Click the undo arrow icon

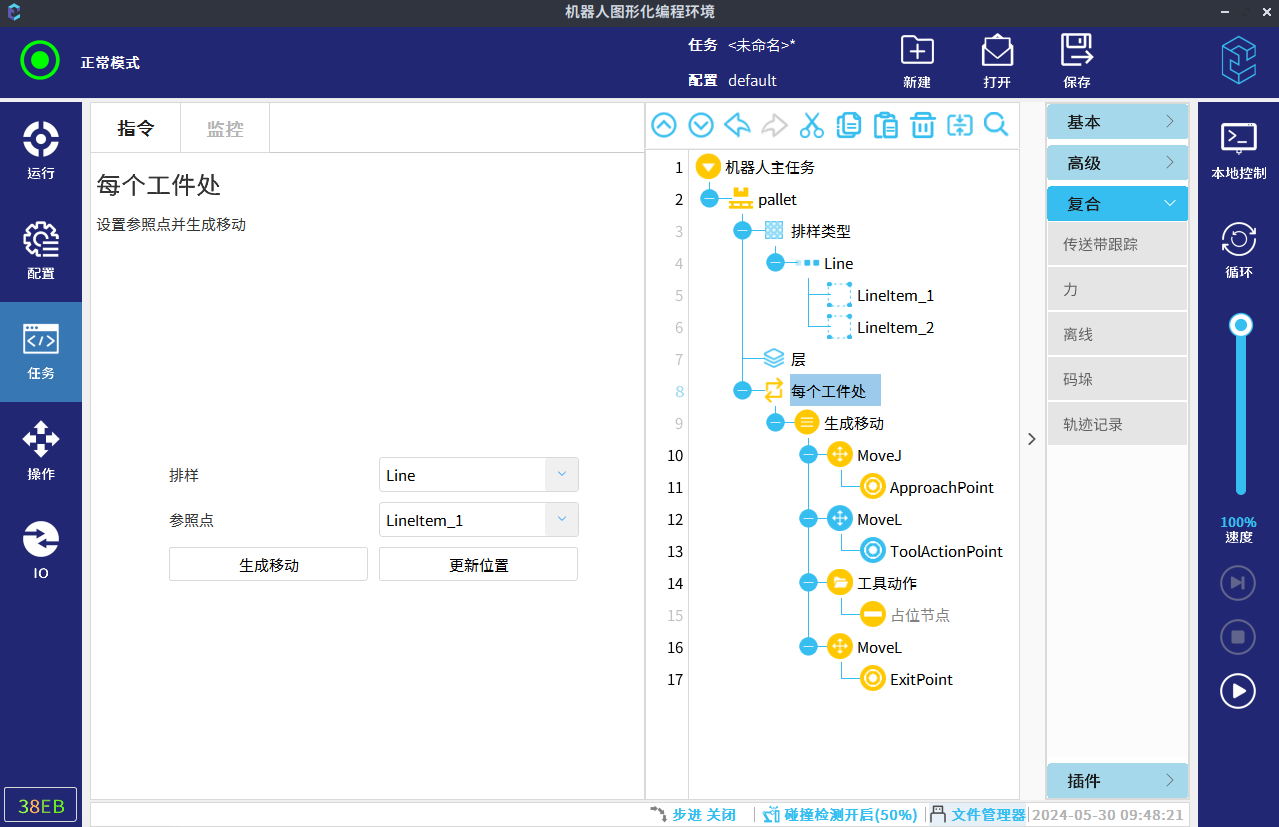(x=737, y=125)
